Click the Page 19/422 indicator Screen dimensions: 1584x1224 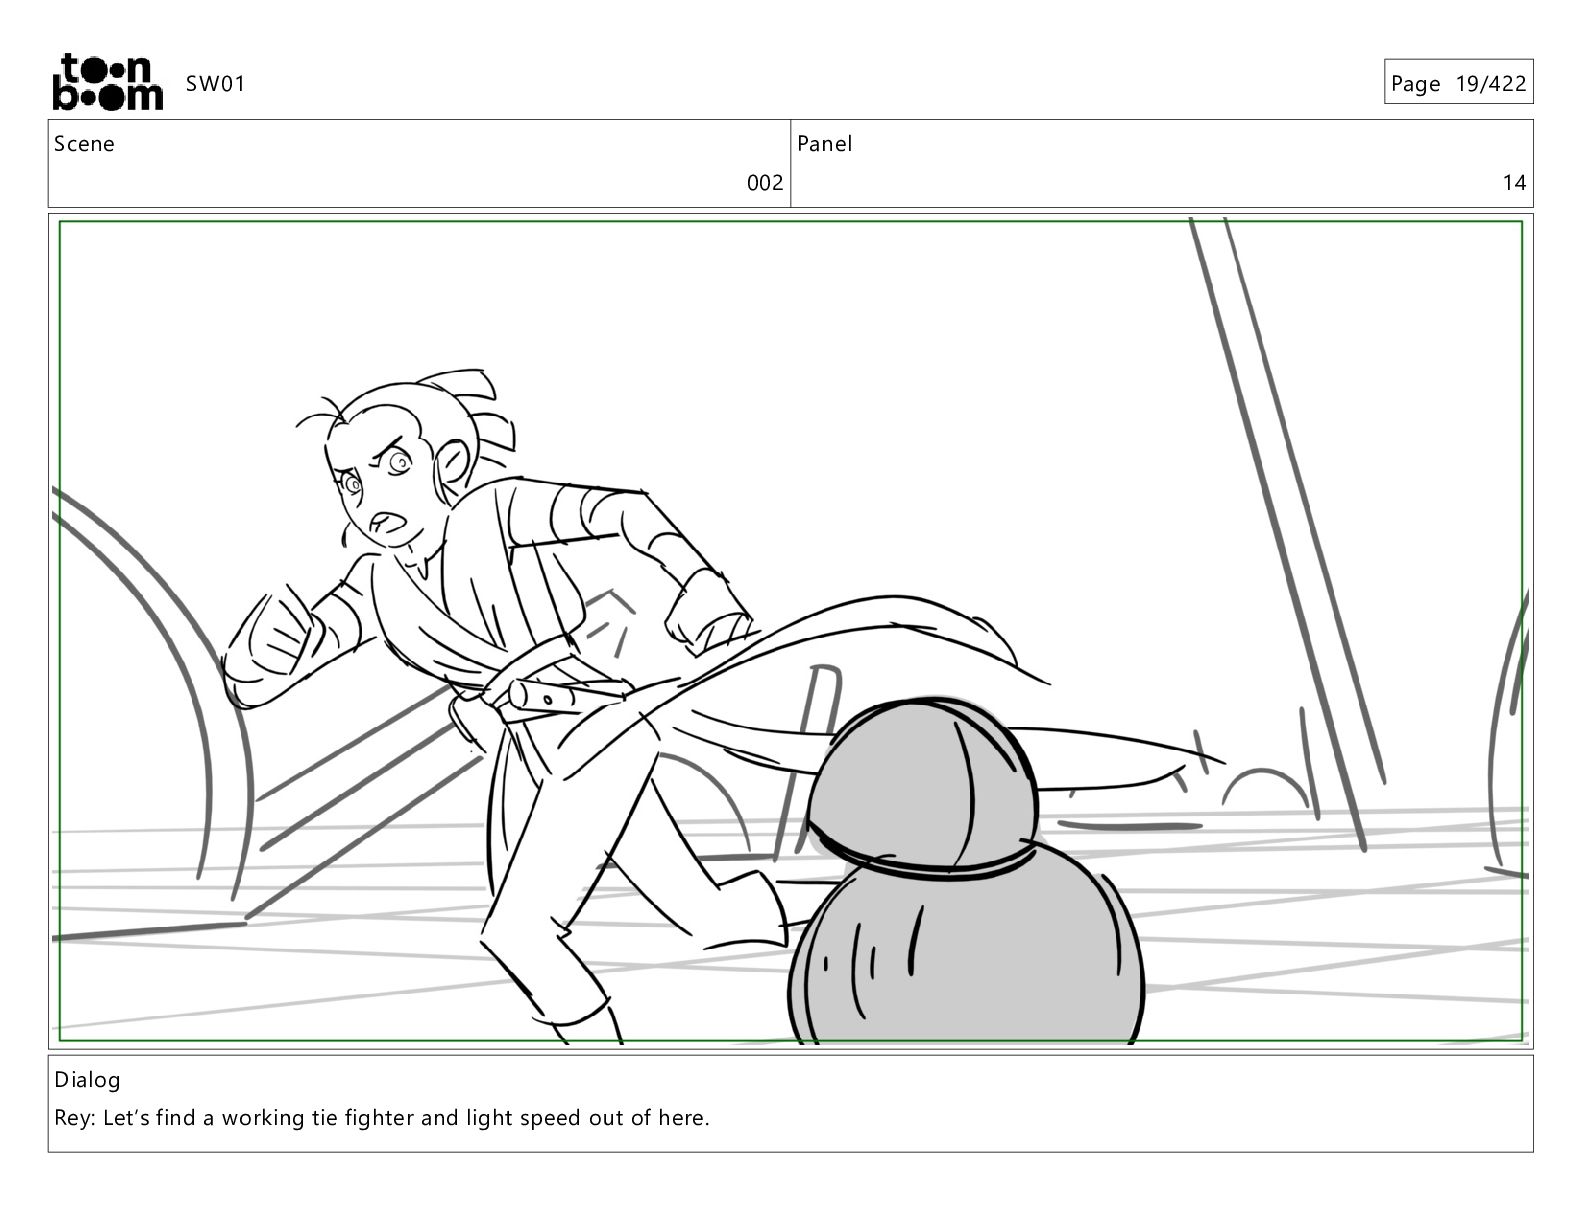point(1458,83)
